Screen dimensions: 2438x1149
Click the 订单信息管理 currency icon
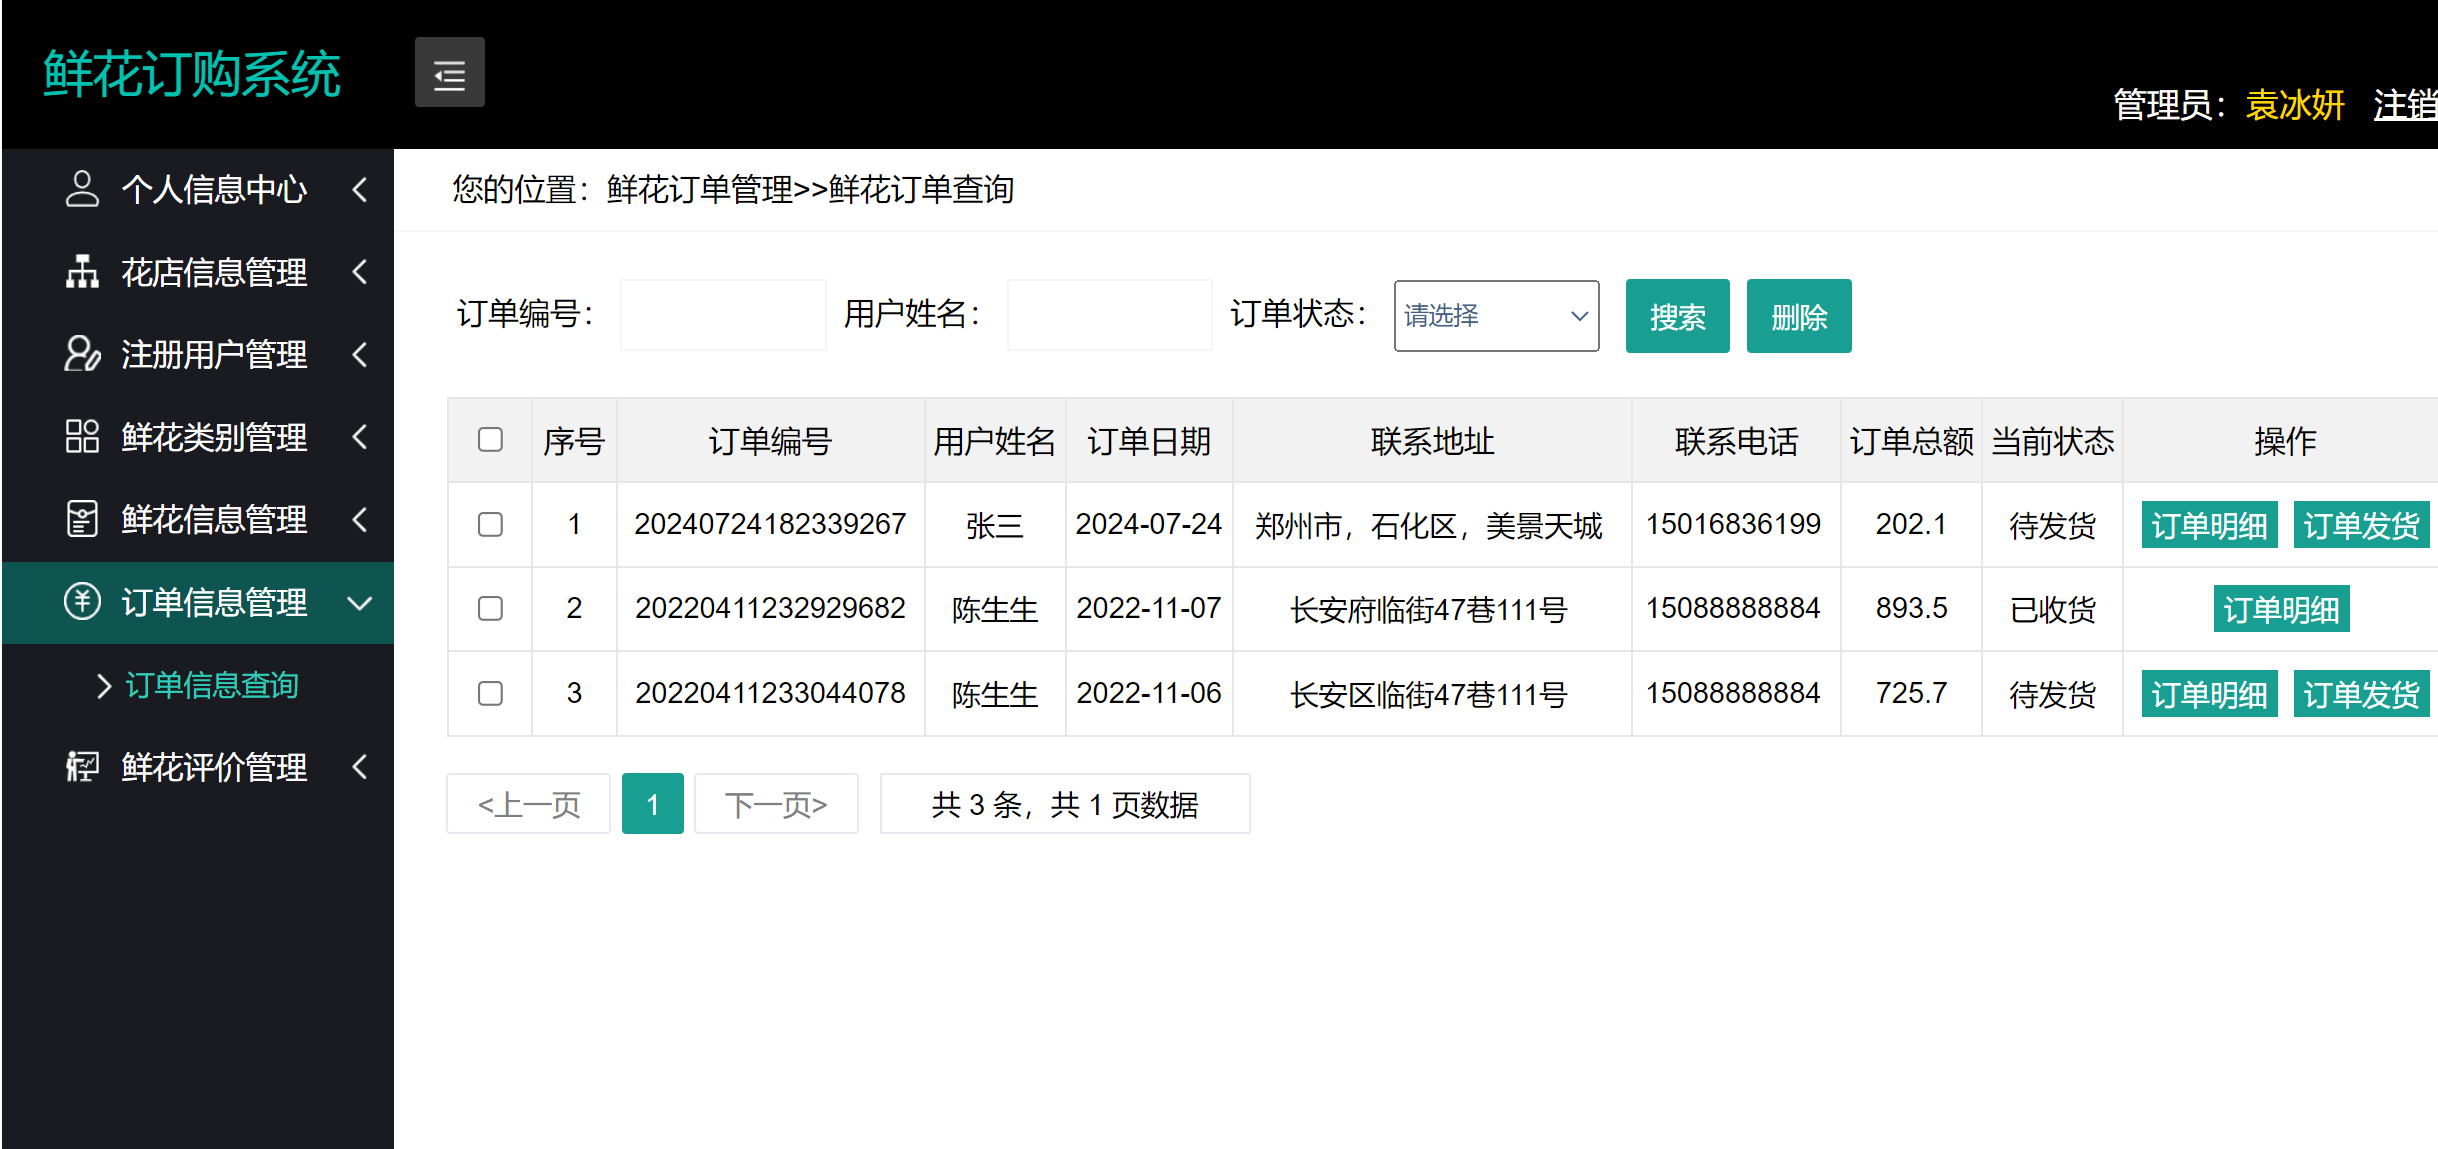coord(82,602)
